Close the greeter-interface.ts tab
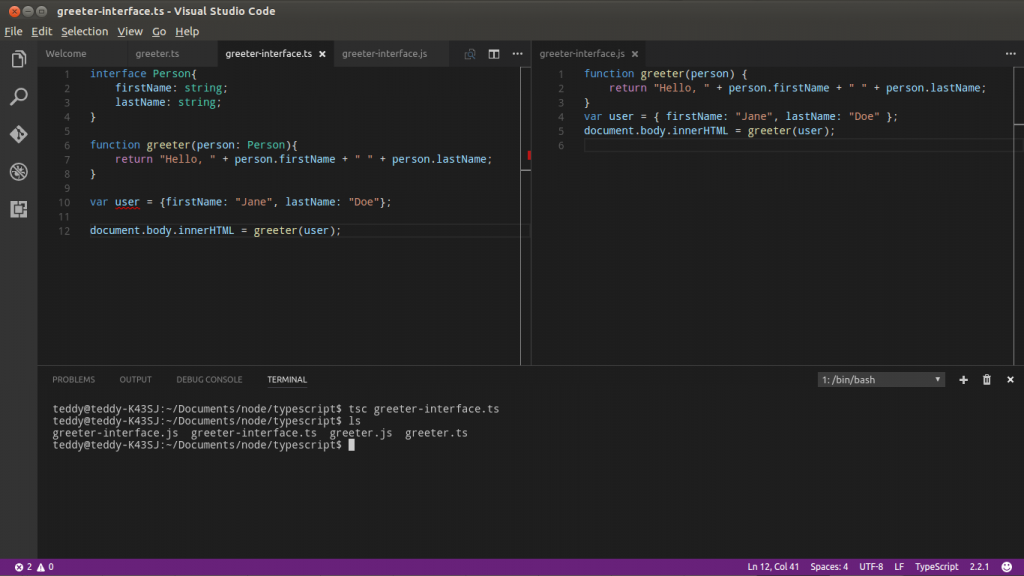This screenshot has height=576, width=1024. point(322,54)
